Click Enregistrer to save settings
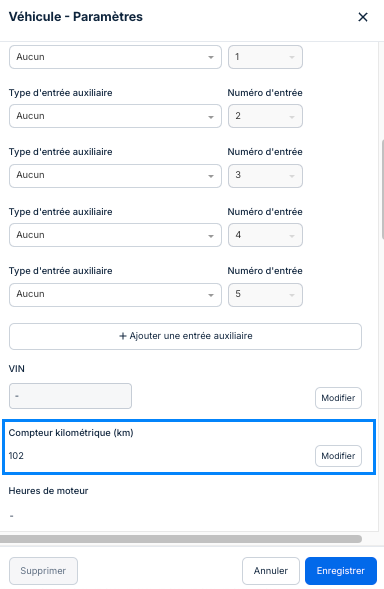 (x=341, y=571)
